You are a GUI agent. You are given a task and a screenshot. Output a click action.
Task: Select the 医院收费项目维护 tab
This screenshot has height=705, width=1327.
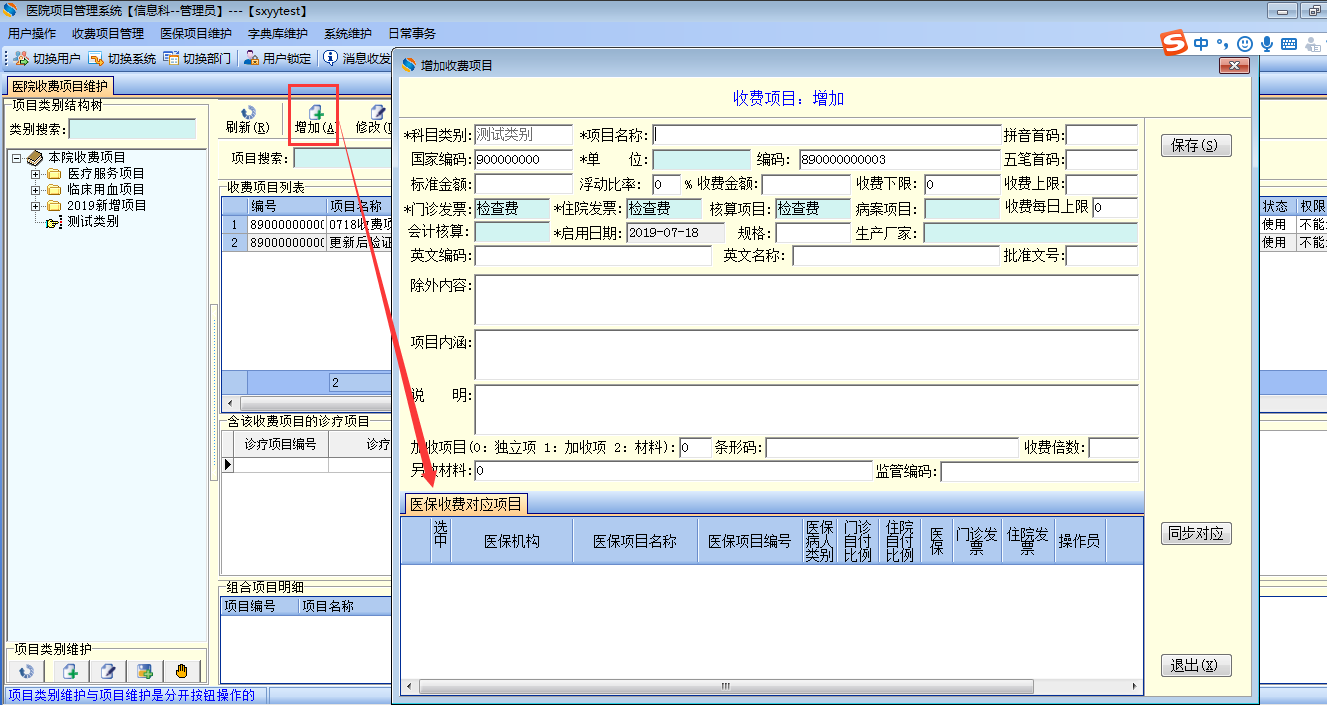click(60, 87)
